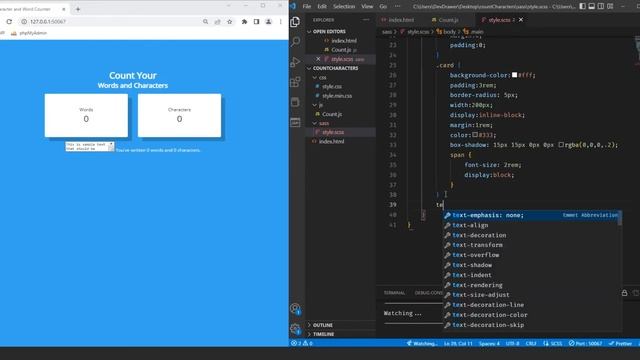Click the UTF-8 encoding indicator
This screenshot has height=360, width=640.
click(513, 343)
